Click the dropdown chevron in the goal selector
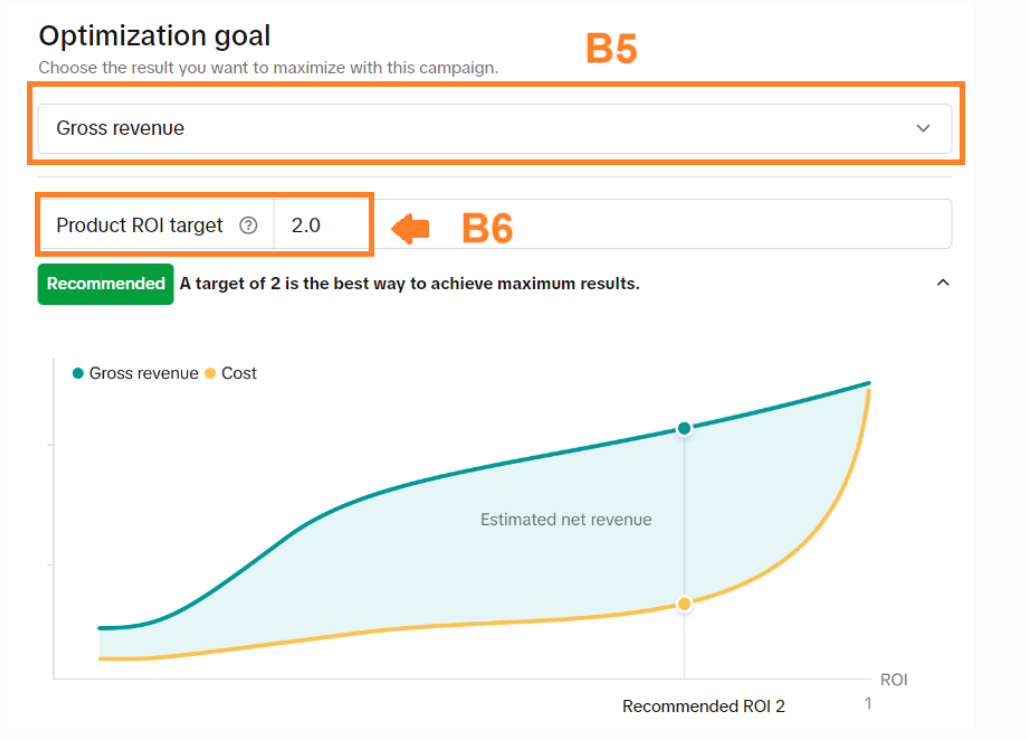This screenshot has width=1028, height=739. [x=923, y=128]
